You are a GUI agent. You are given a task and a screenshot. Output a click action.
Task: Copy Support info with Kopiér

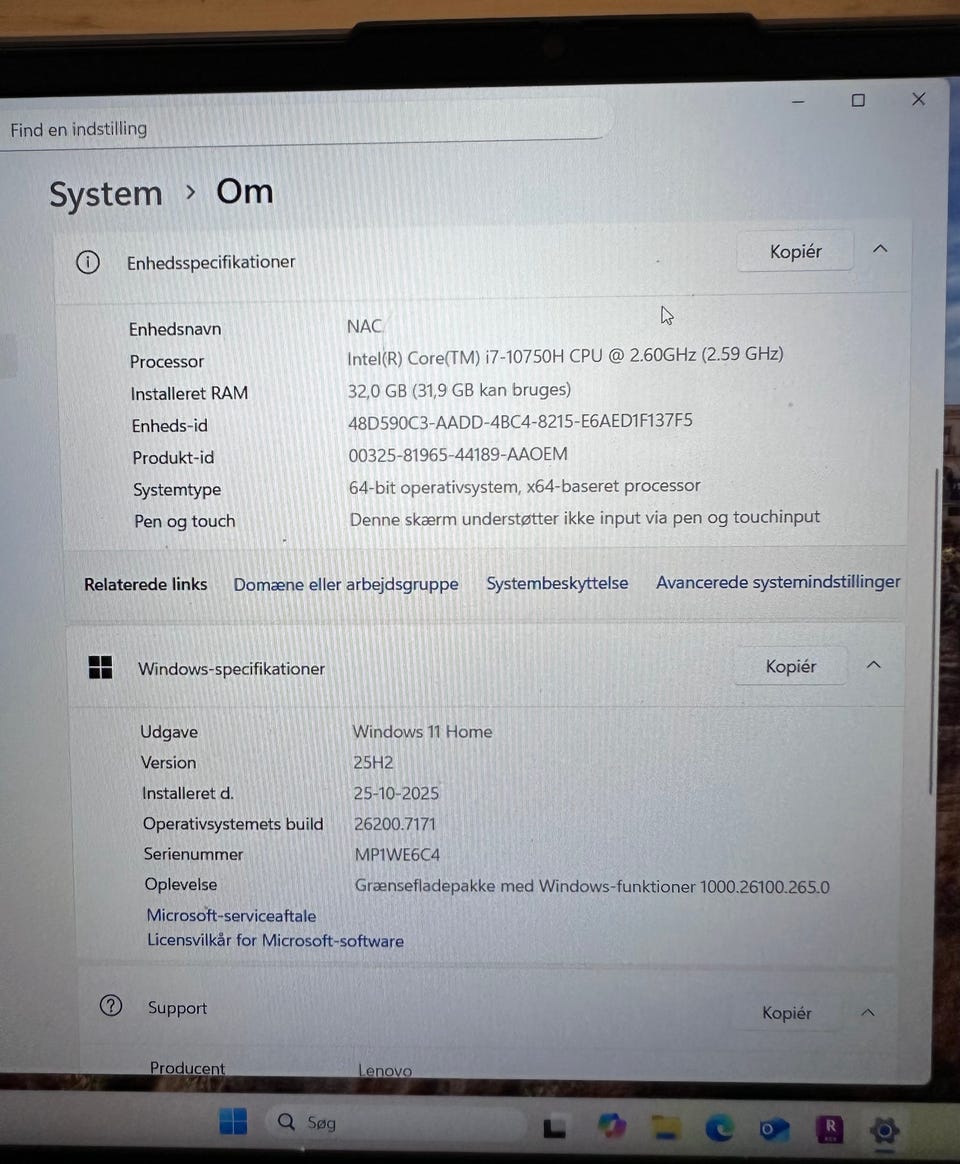pyautogui.click(x=786, y=1013)
